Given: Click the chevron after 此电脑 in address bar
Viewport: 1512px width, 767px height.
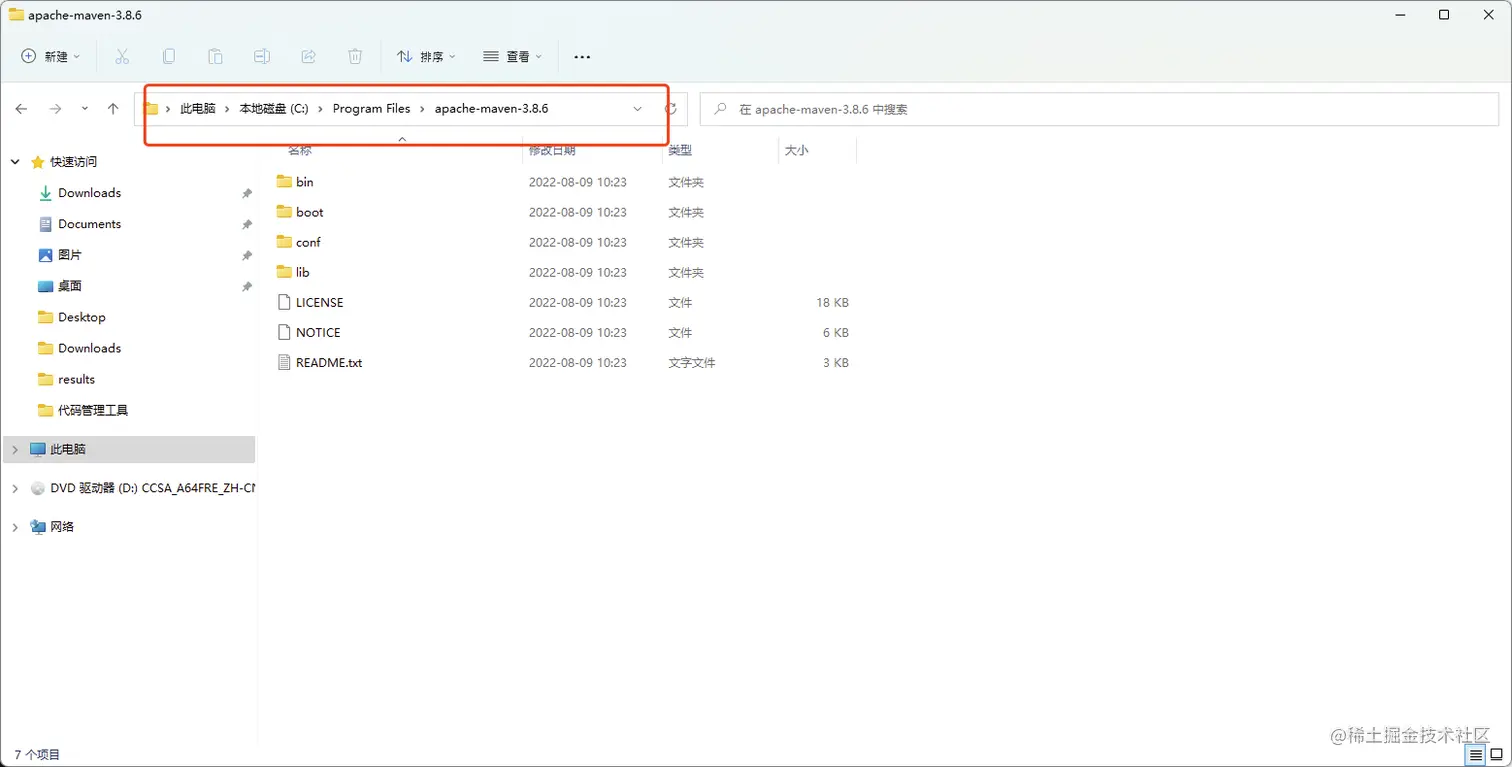Looking at the screenshot, I should 227,109.
